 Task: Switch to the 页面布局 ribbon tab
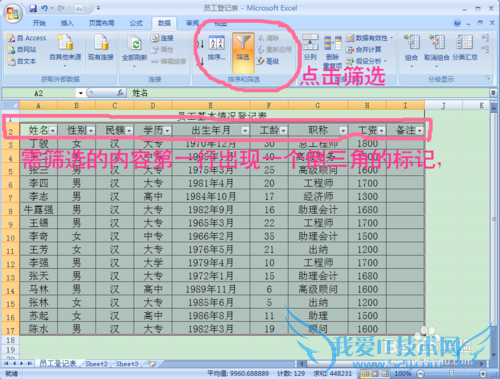101,23
